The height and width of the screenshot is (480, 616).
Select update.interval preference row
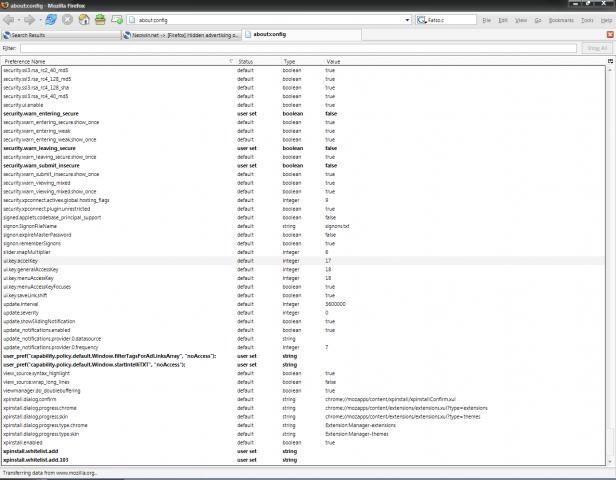(303, 304)
